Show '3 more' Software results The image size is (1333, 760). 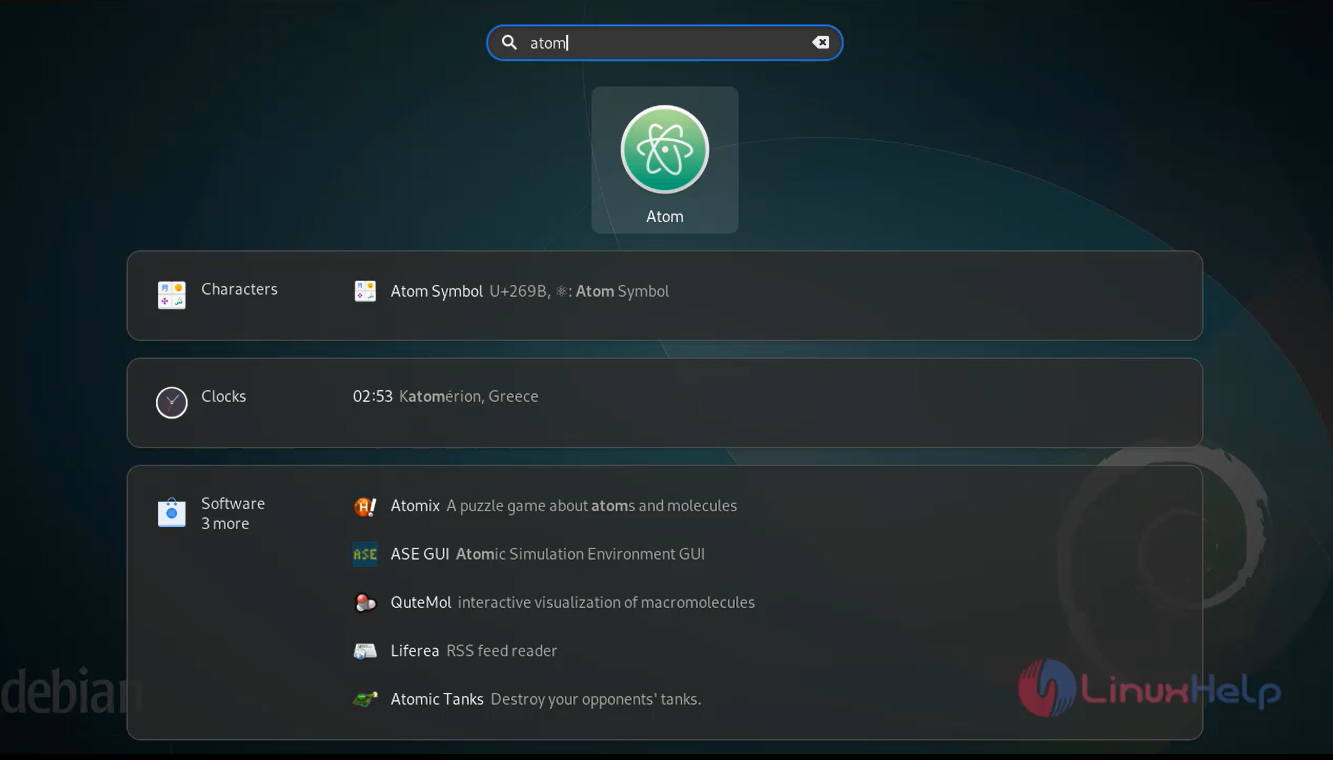click(225, 524)
